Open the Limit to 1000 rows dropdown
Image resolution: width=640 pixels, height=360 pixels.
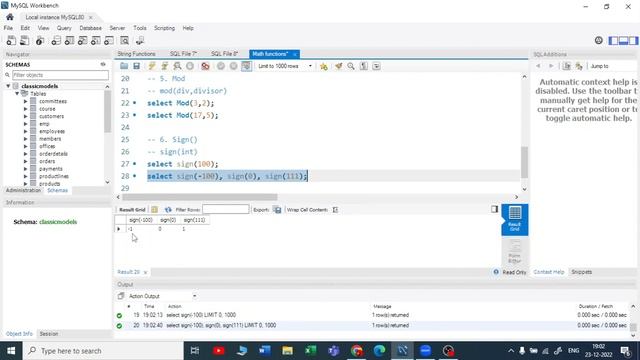pos(284,66)
